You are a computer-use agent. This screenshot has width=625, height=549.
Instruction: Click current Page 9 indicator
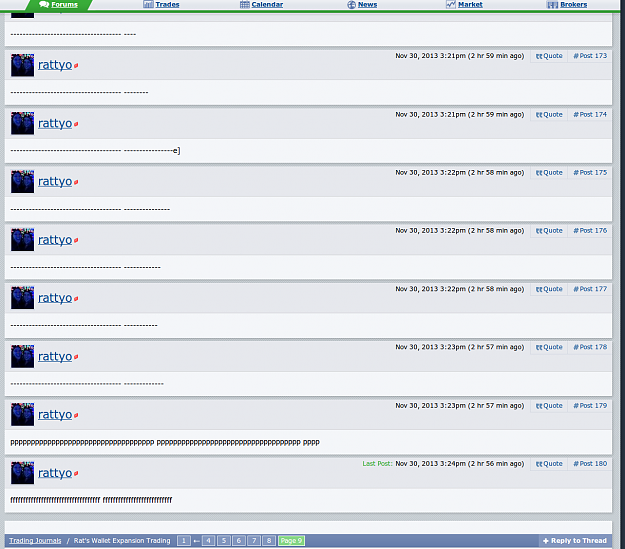click(291, 541)
